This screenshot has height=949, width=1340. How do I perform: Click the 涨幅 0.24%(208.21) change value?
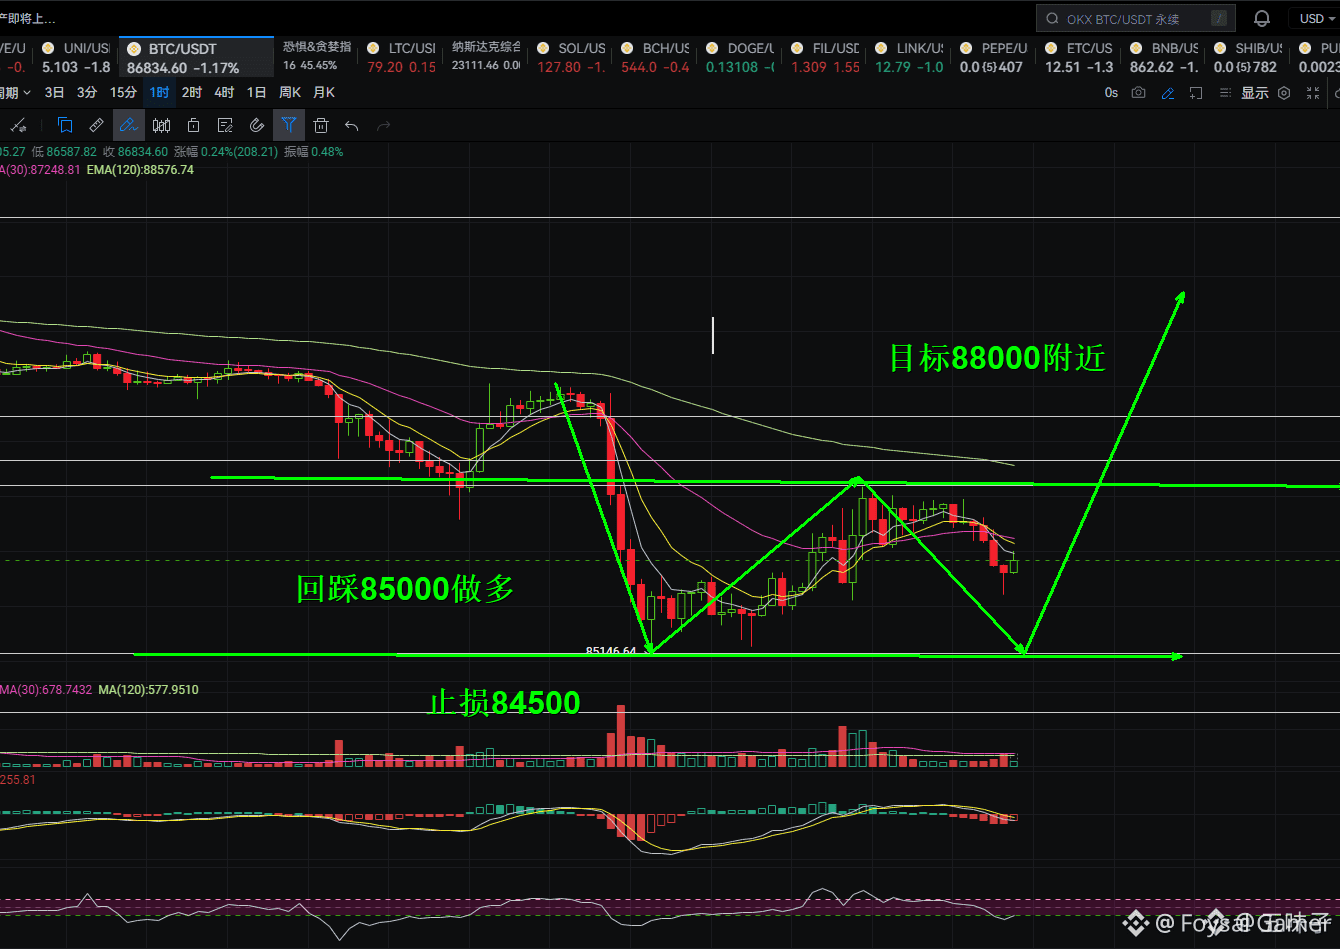tap(226, 152)
